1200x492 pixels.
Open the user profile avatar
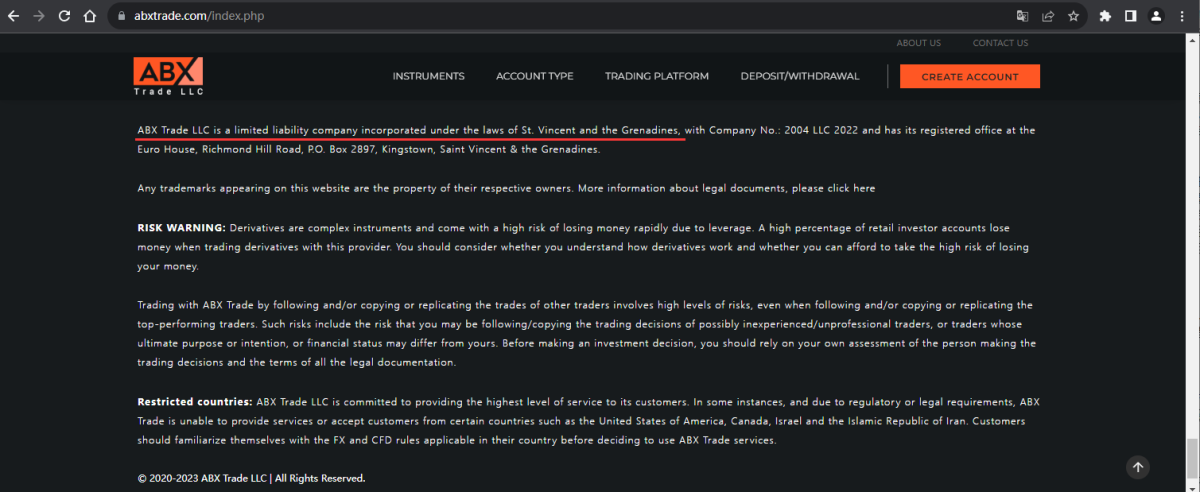click(1157, 16)
